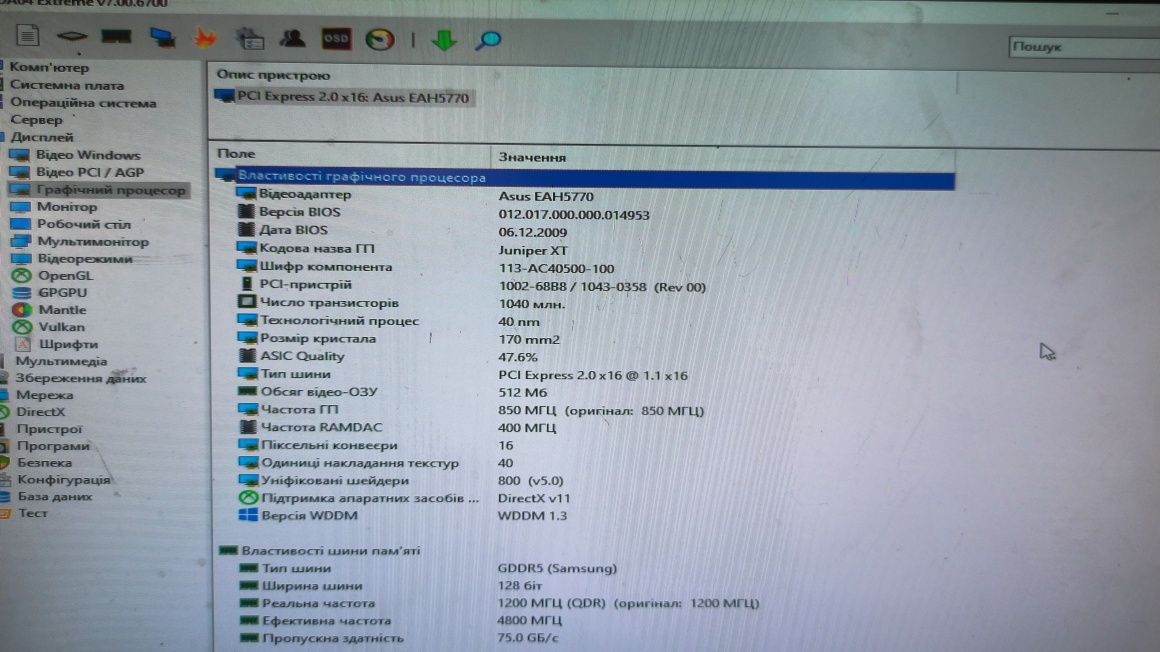Select Відео Windows in sidebar

(x=87, y=155)
